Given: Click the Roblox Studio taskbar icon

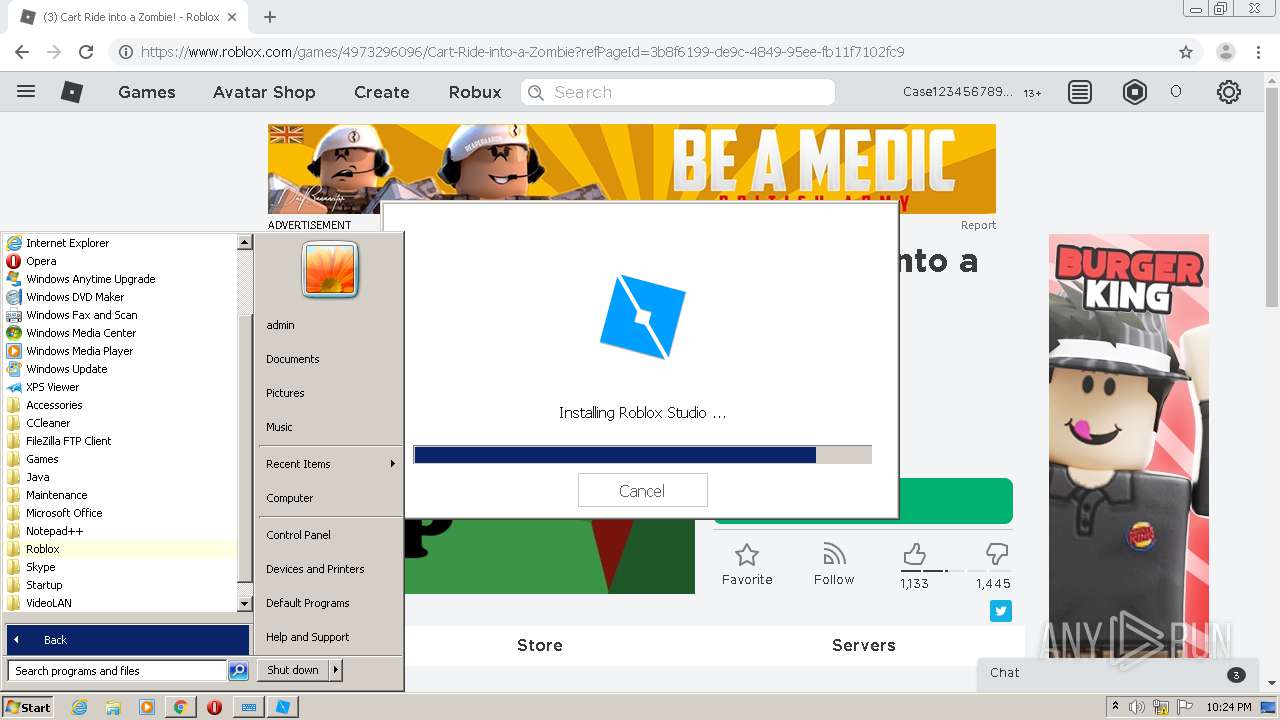Looking at the screenshot, I should click(283, 707).
